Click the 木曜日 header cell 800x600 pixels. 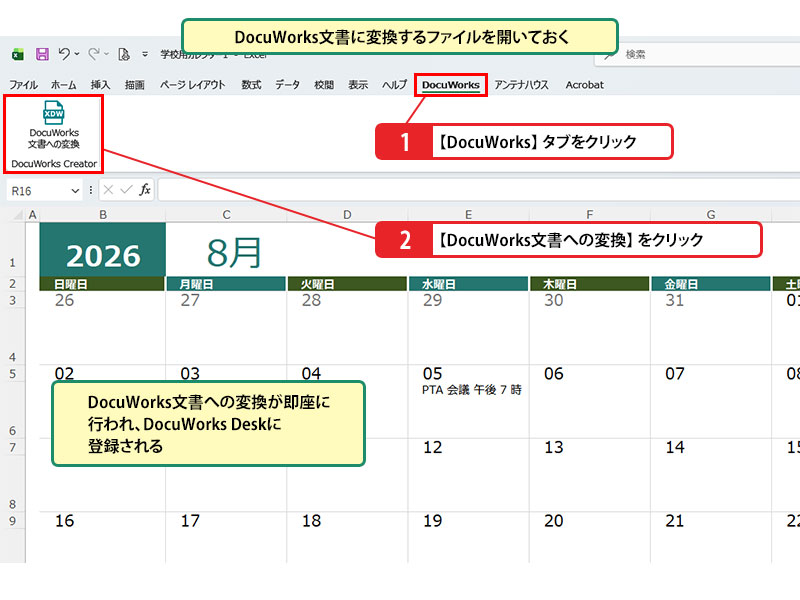point(589,284)
